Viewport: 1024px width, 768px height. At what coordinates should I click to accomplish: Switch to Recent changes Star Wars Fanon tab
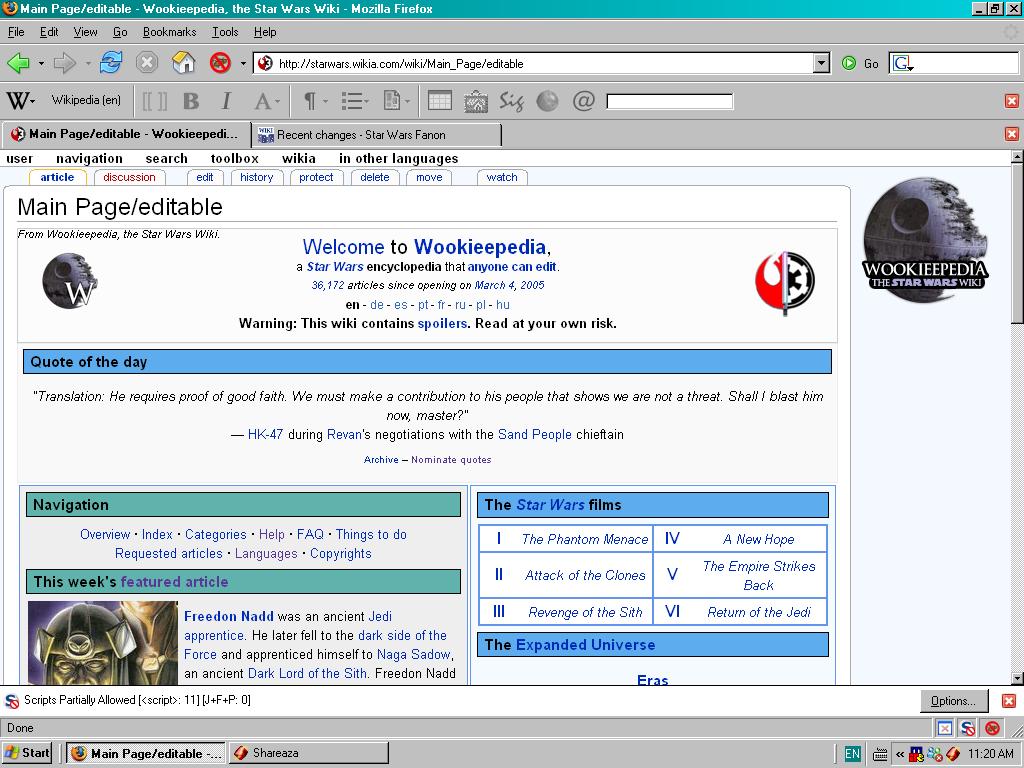[x=376, y=135]
